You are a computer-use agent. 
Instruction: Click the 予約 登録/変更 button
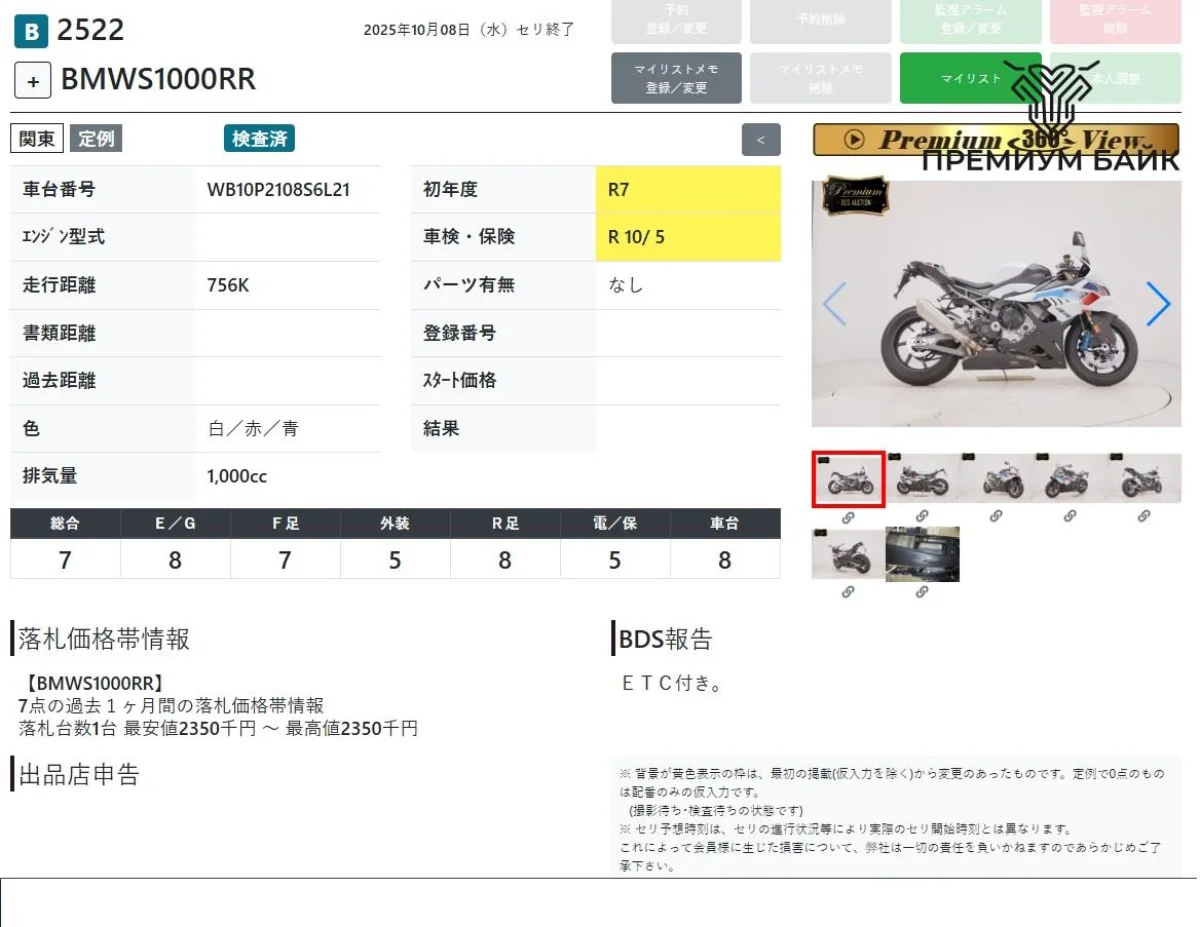[676, 20]
